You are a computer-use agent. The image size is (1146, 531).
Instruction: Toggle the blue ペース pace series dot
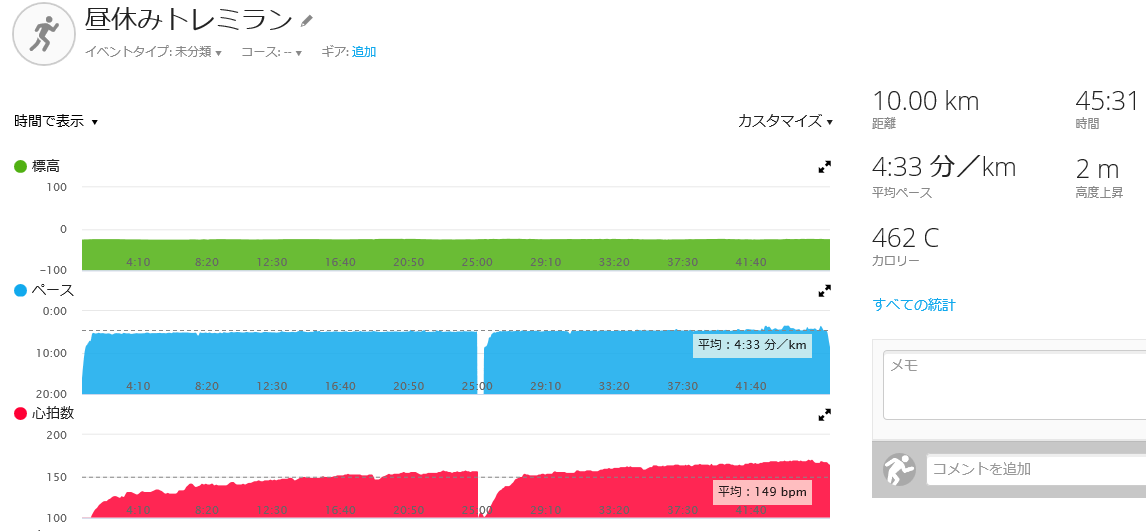pos(20,290)
